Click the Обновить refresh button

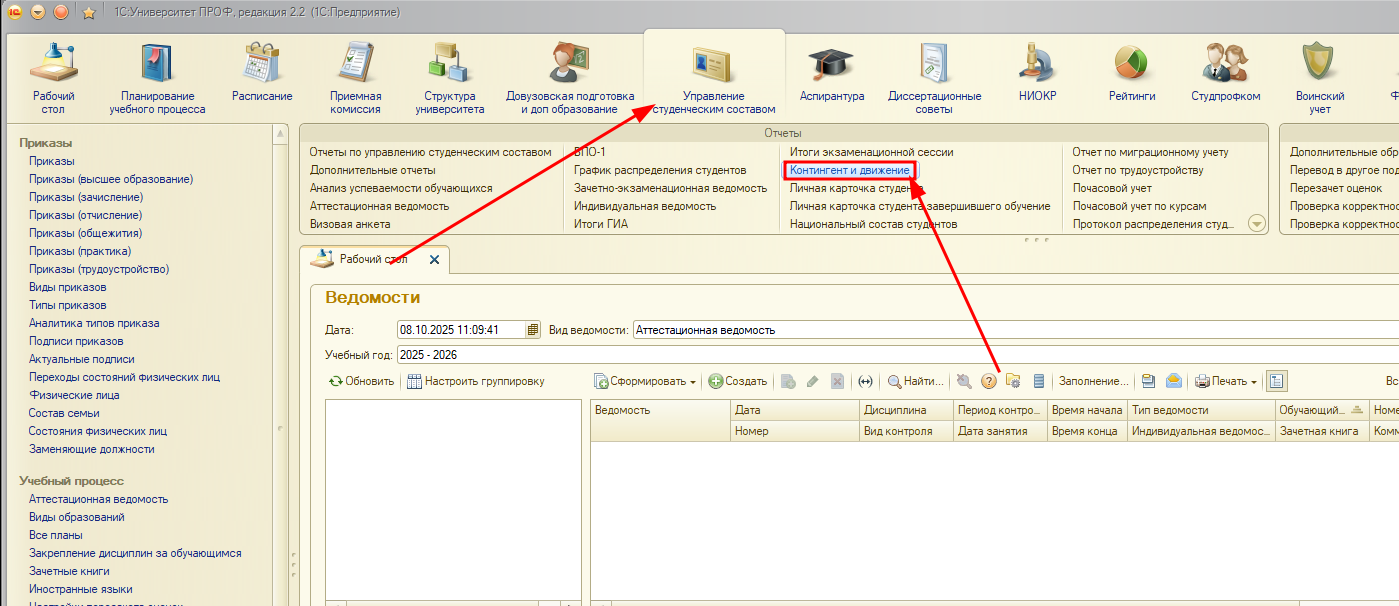[x=362, y=381]
